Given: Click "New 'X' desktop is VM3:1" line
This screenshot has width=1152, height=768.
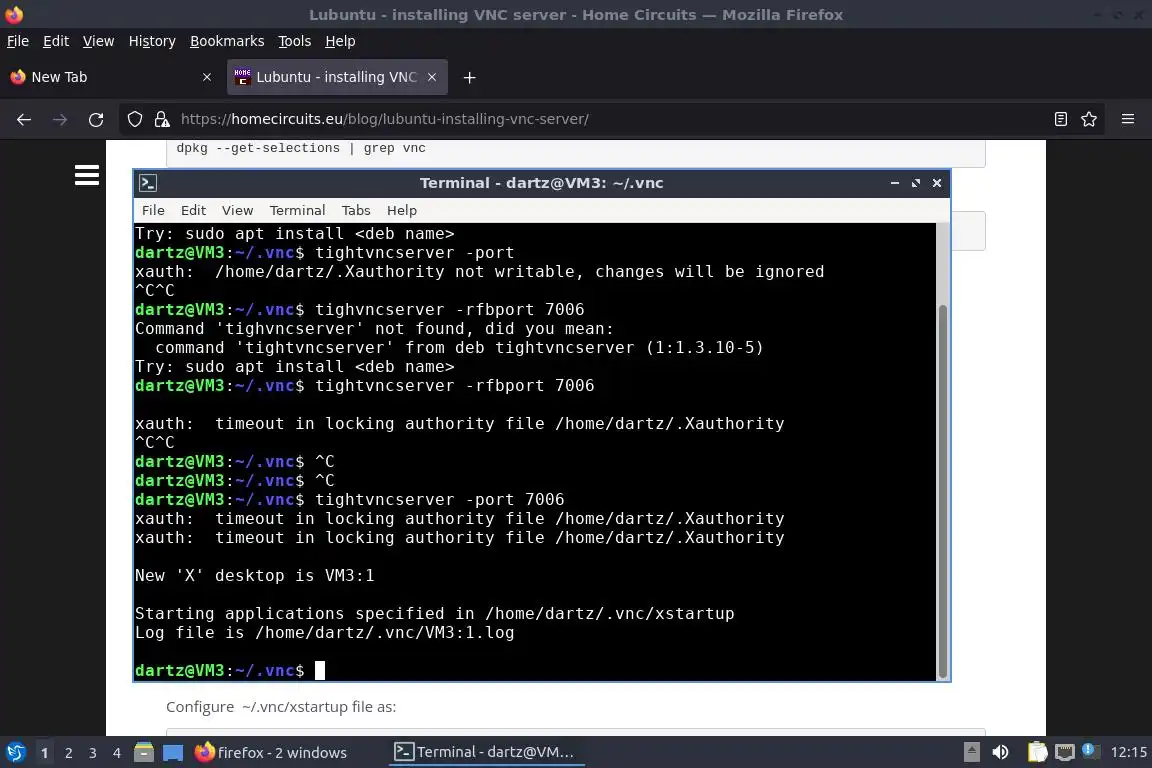Looking at the screenshot, I should (x=254, y=575).
